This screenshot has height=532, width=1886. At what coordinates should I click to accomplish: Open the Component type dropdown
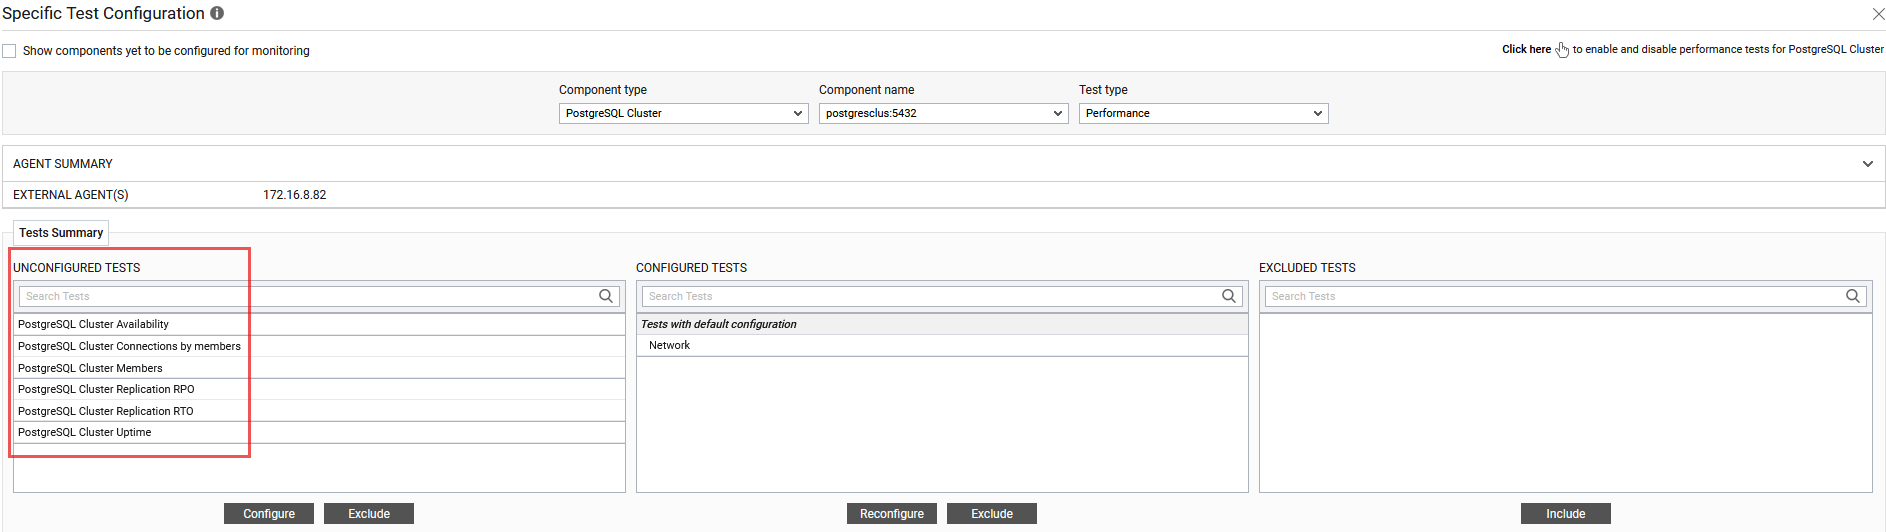coord(683,113)
